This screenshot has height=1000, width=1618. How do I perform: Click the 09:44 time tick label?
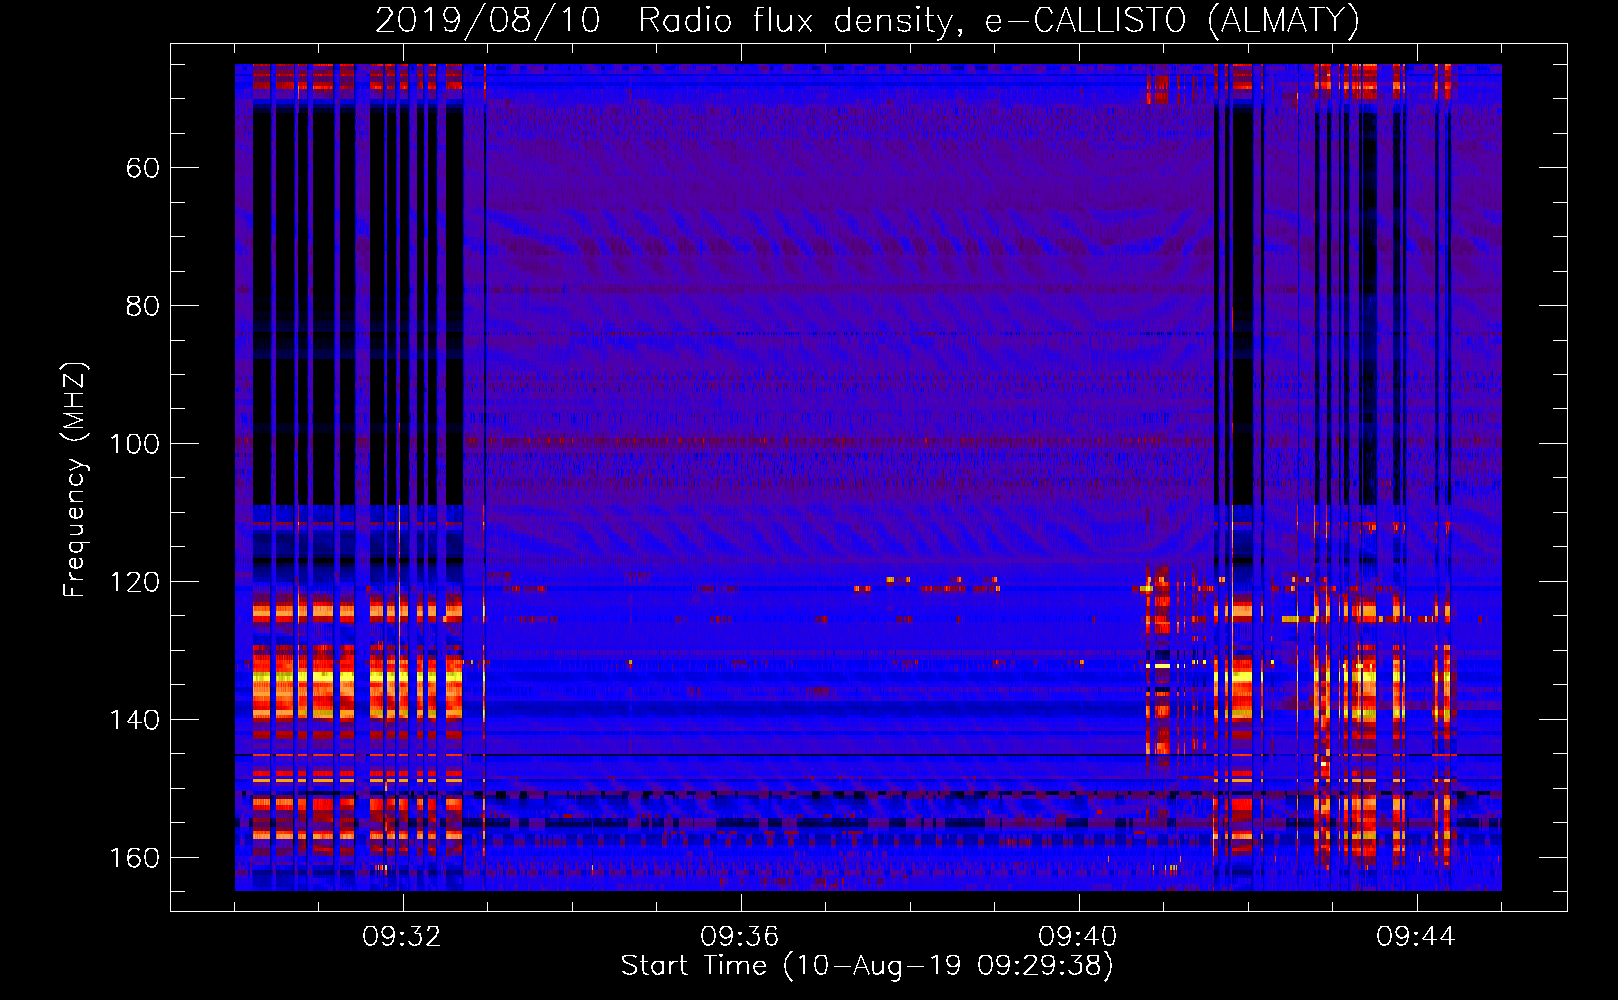click(1416, 937)
